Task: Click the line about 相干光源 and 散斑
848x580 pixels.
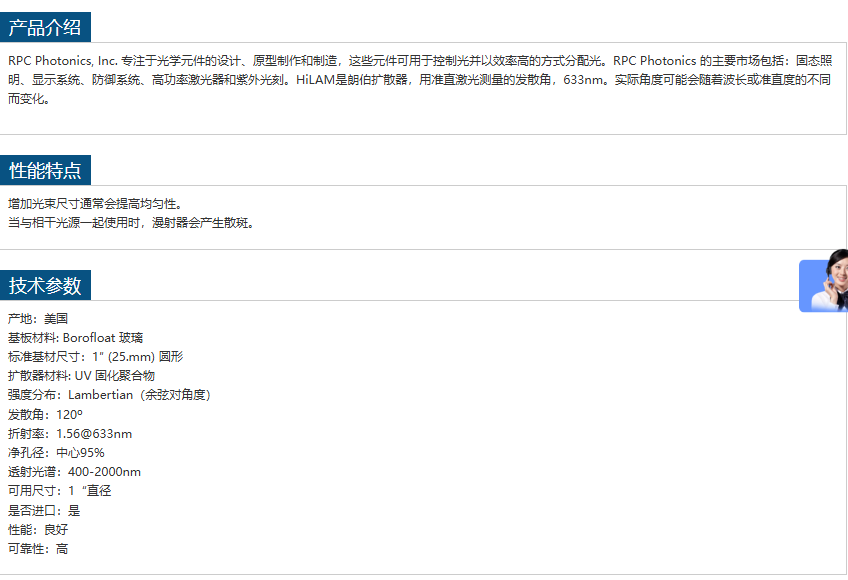Action: click(131, 223)
